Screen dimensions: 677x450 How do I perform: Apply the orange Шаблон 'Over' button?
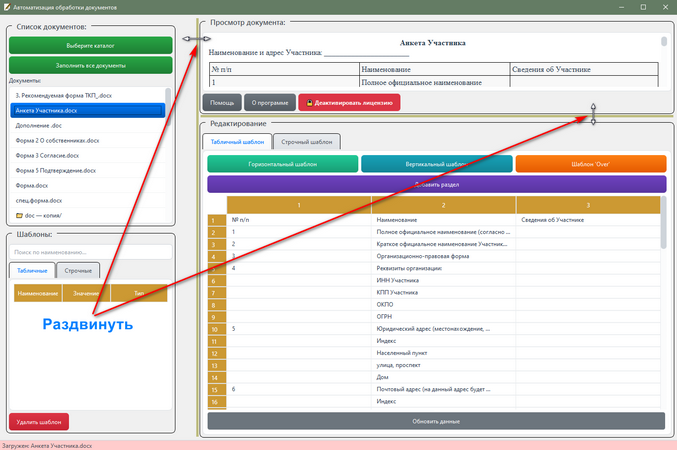pyautogui.click(x=591, y=164)
